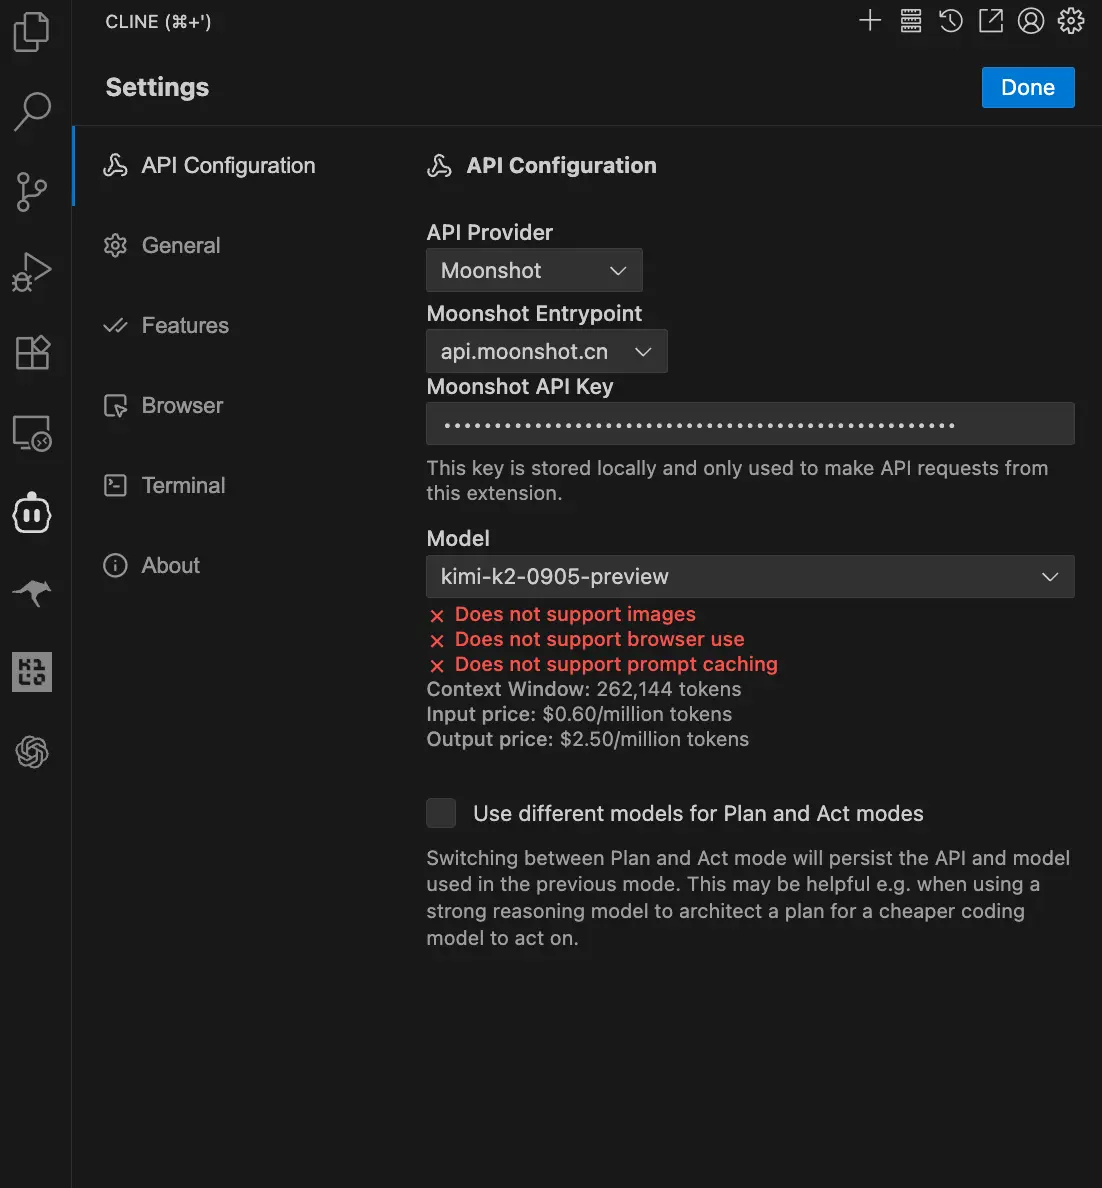Select the Cline robot icon in activity bar
Screen dimensions: 1102x1188
click(32, 513)
